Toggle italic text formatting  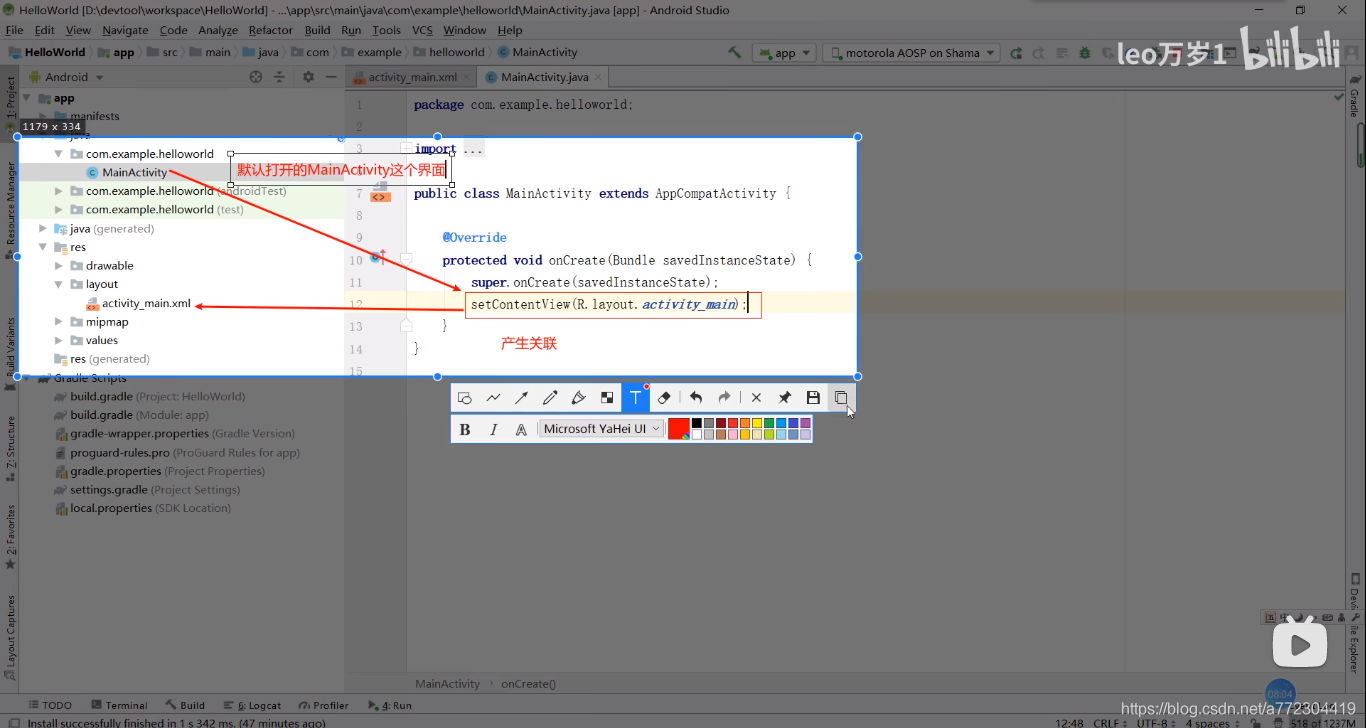pyautogui.click(x=493, y=429)
